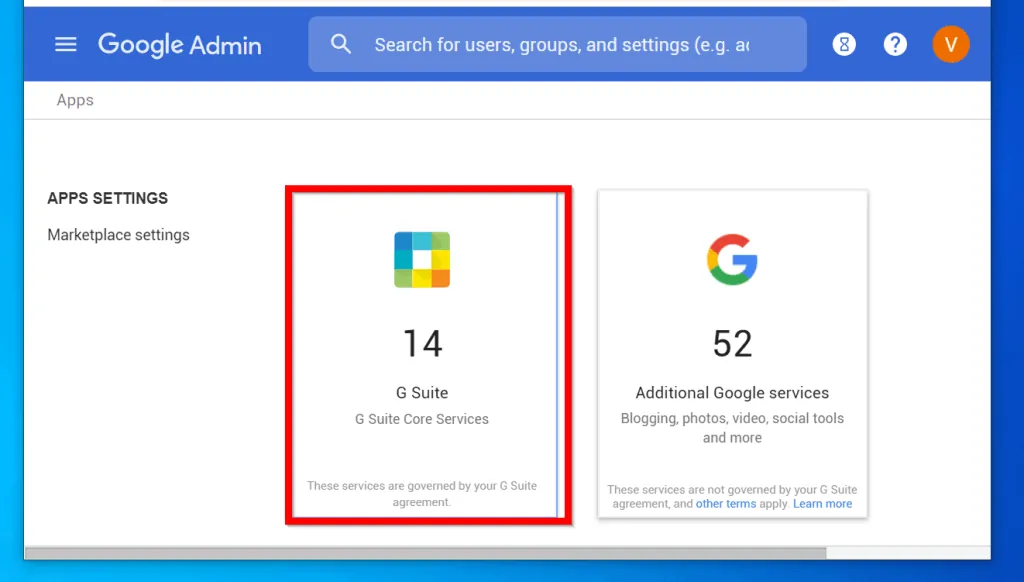The image size is (1024, 582).
Task: Open help using the question mark icon
Action: 894,44
